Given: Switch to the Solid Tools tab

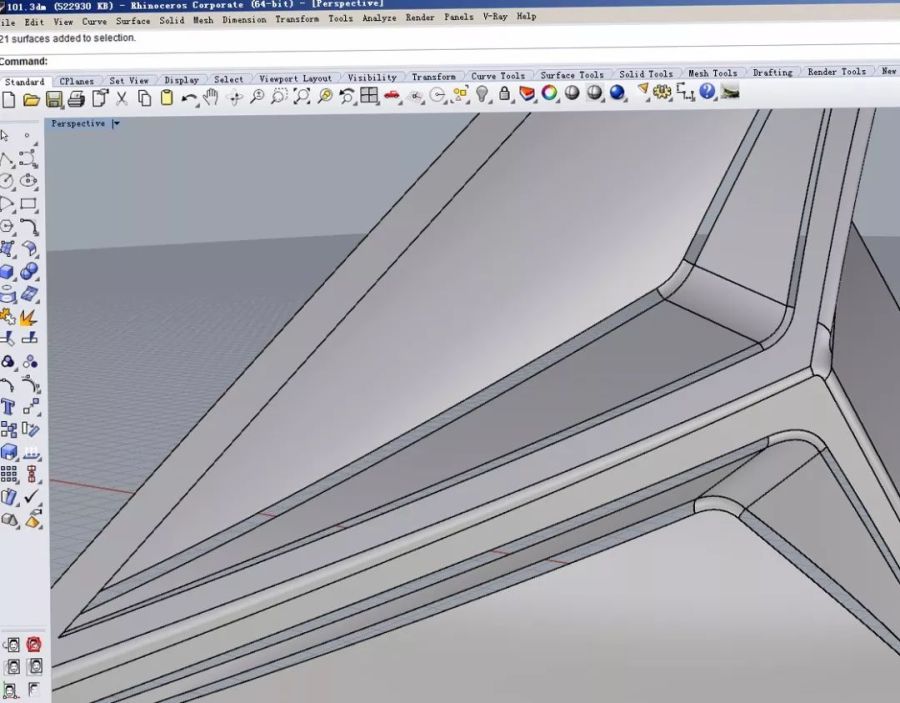Looking at the screenshot, I should (x=645, y=74).
